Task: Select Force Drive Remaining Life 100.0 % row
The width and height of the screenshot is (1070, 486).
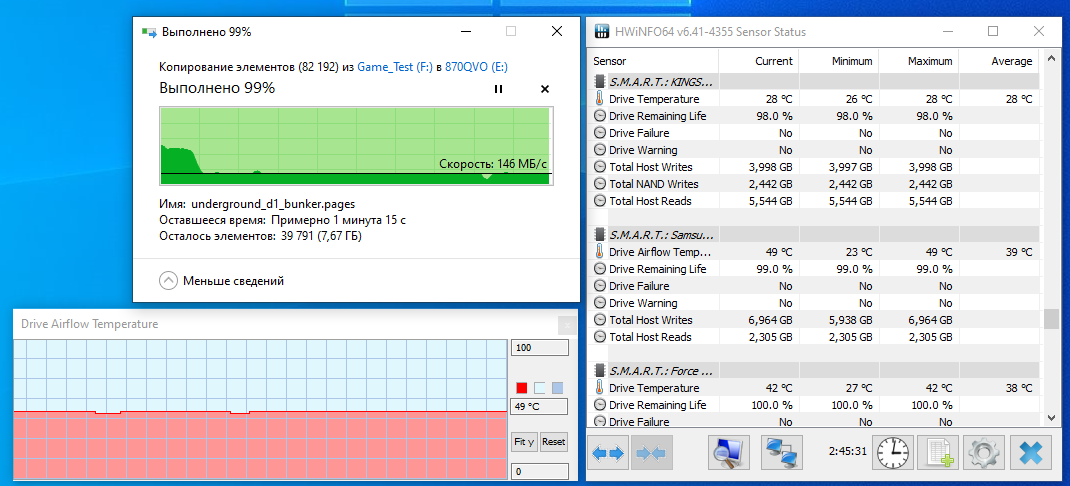Action: click(x=813, y=405)
